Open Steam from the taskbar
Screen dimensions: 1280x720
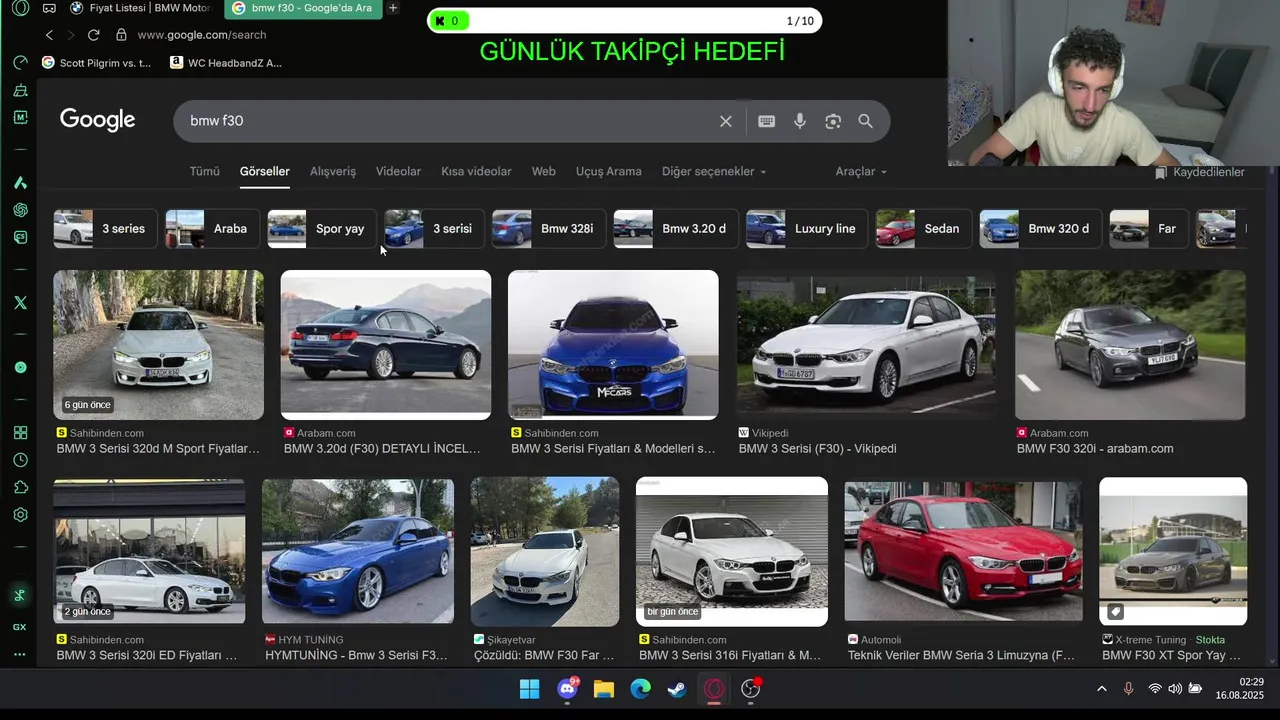(x=677, y=689)
